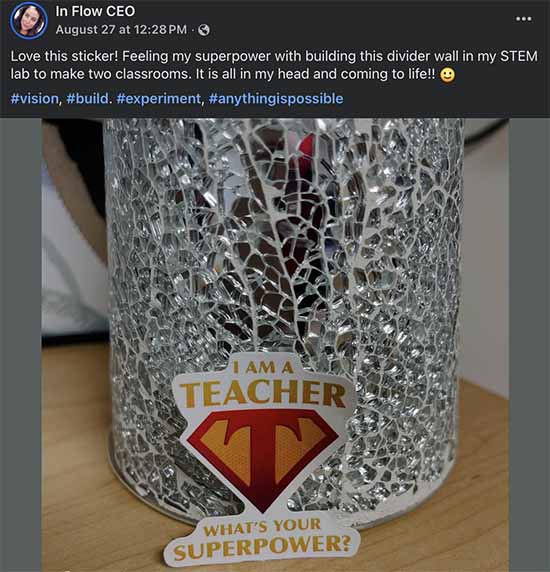550x572 pixels.
Task: Open the mosaic jar photo in viewer
Action: pos(275,345)
